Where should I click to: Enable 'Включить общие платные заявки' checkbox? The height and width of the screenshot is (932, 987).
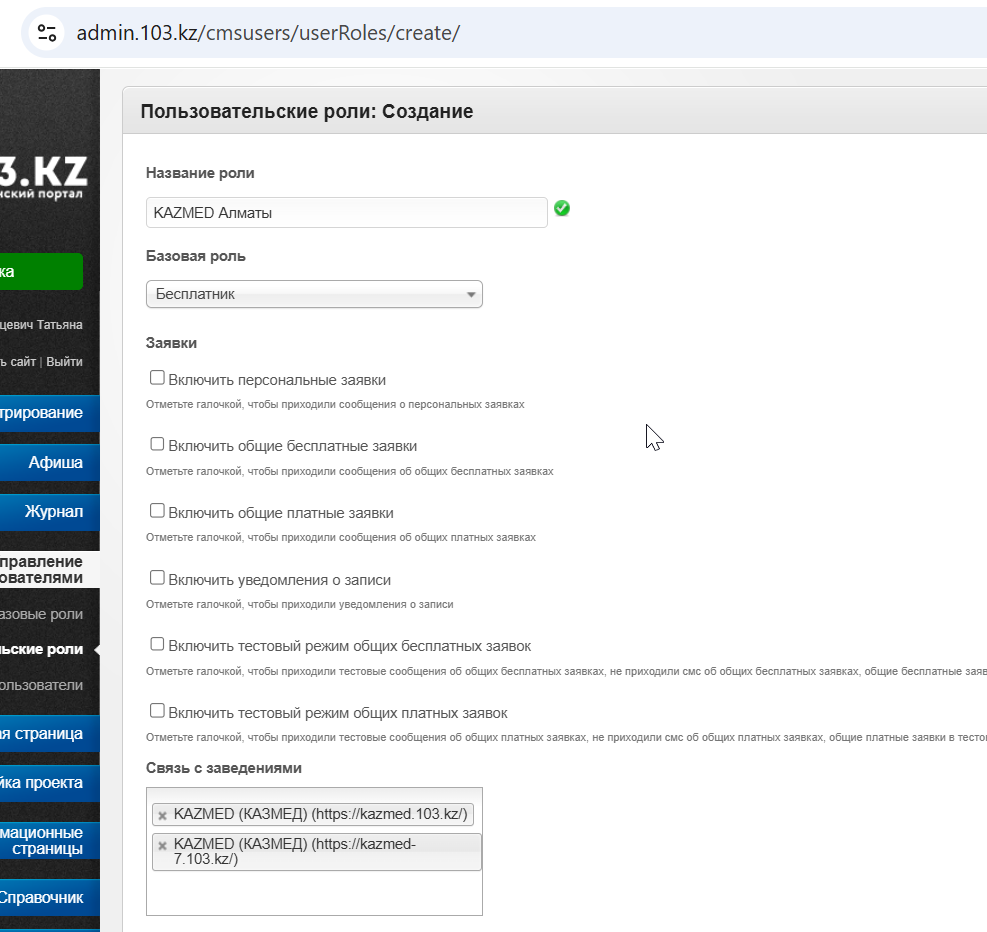157,510
